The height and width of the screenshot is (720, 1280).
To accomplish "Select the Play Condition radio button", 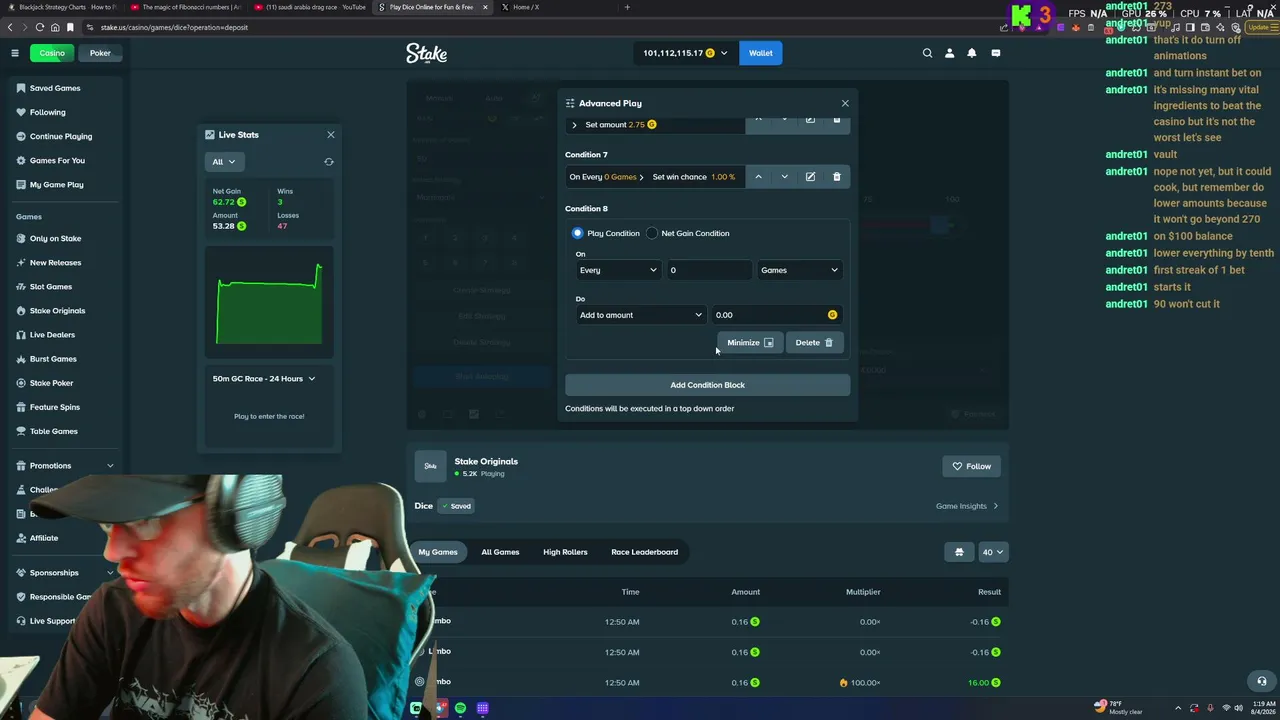I will pos(577,233).
